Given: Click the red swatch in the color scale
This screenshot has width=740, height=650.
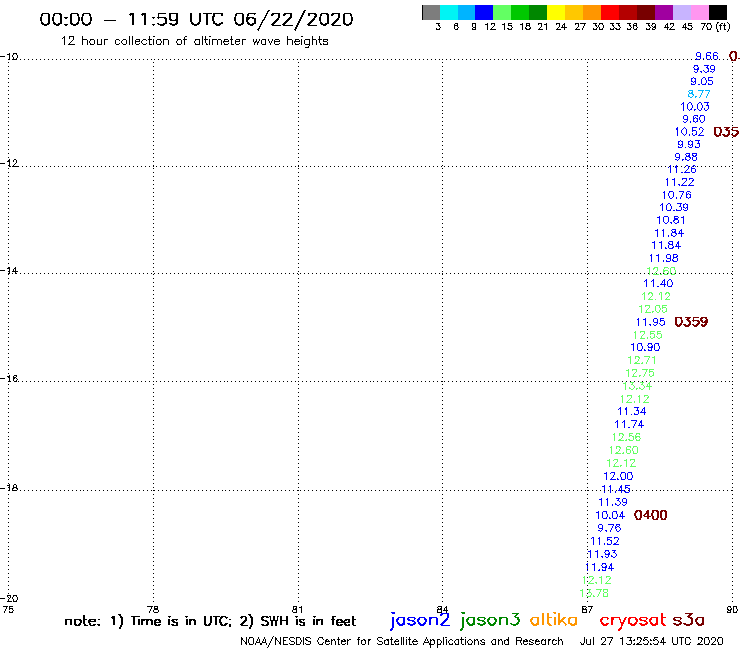Looking at the screenshot, I should [x=610, y=12].
